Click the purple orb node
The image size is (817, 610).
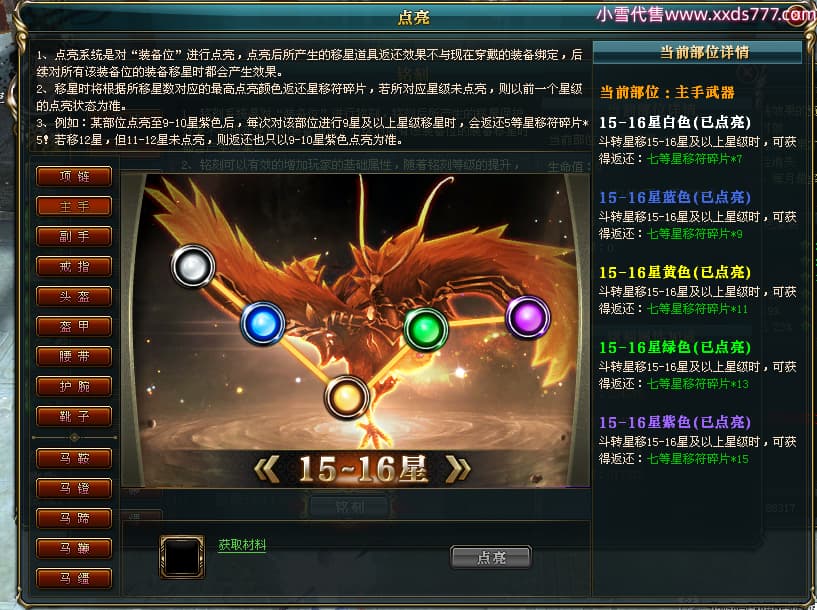(528, 317)
